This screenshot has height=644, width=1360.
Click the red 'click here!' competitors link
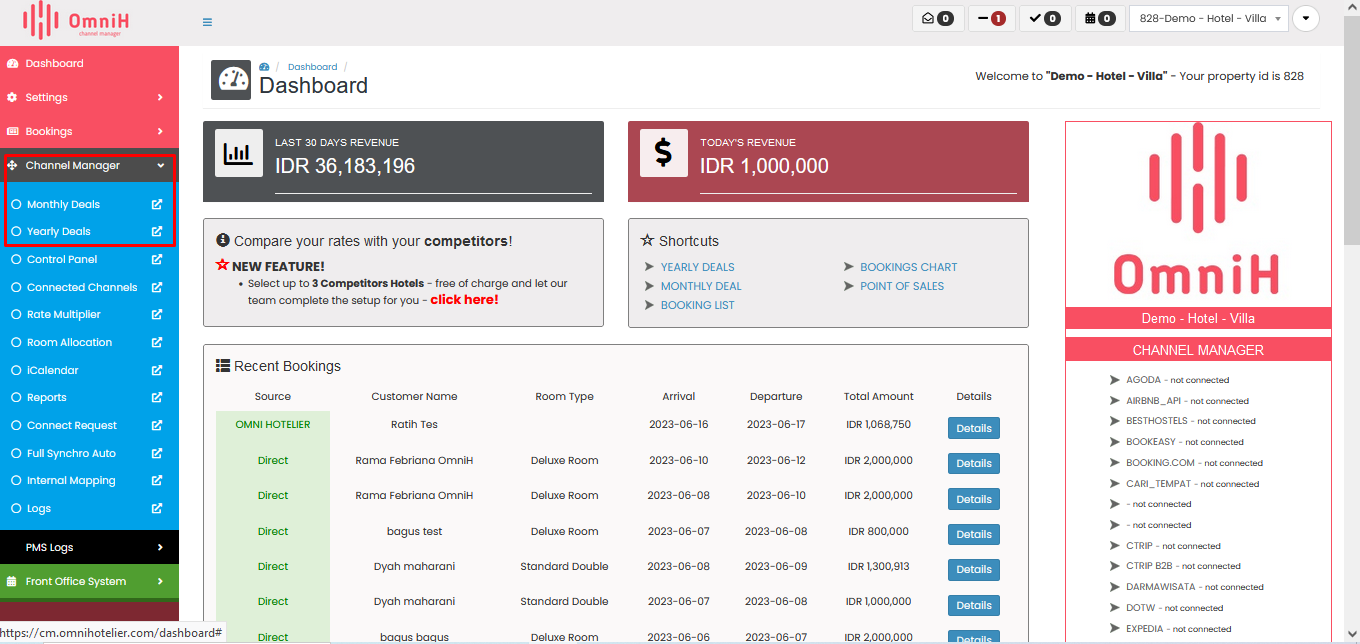464,300
